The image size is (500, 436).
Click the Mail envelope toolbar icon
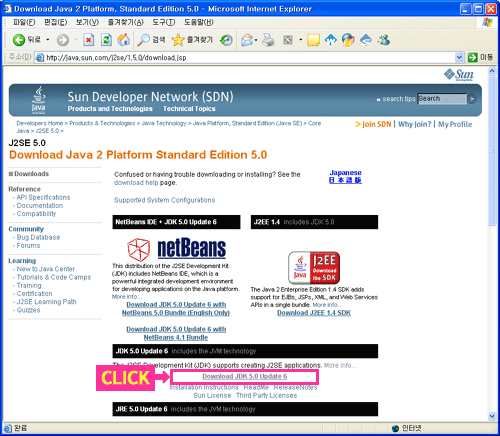pyautogui.click(x=247, y=40)
